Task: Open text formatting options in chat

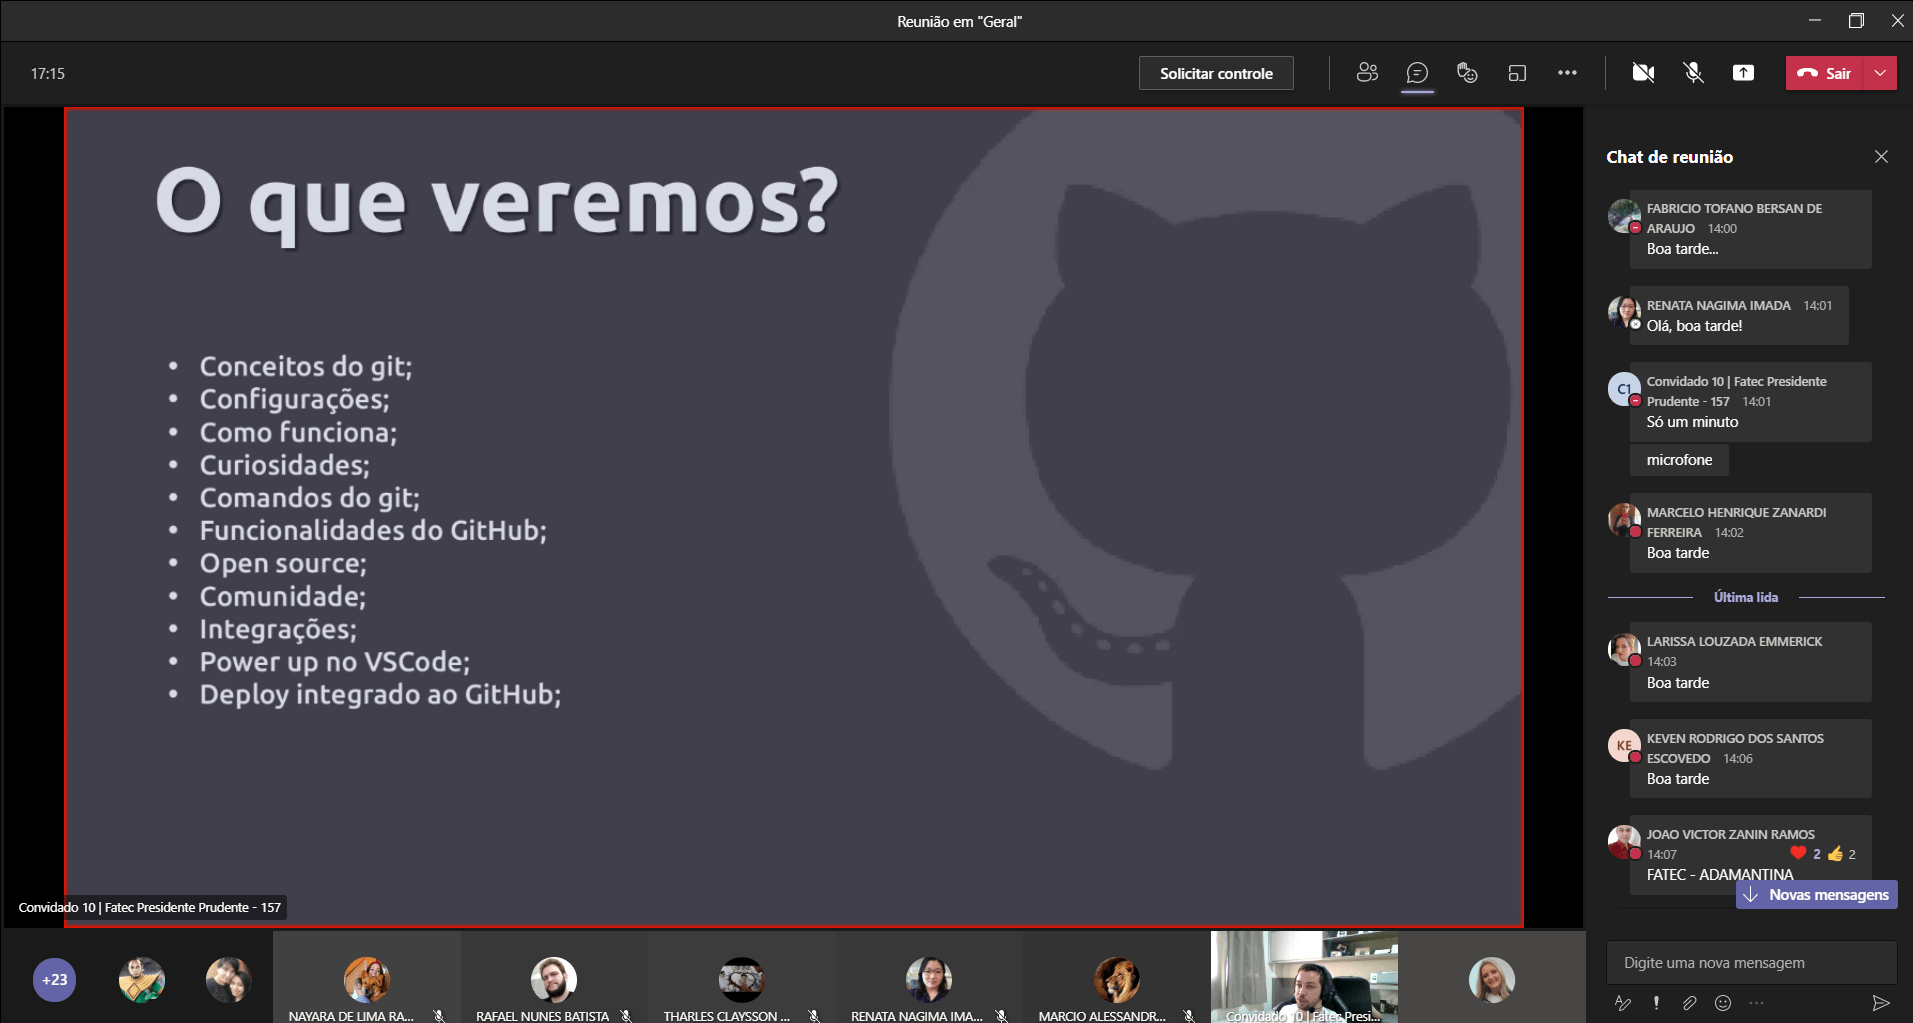Action: [x=1623, y=1003]
